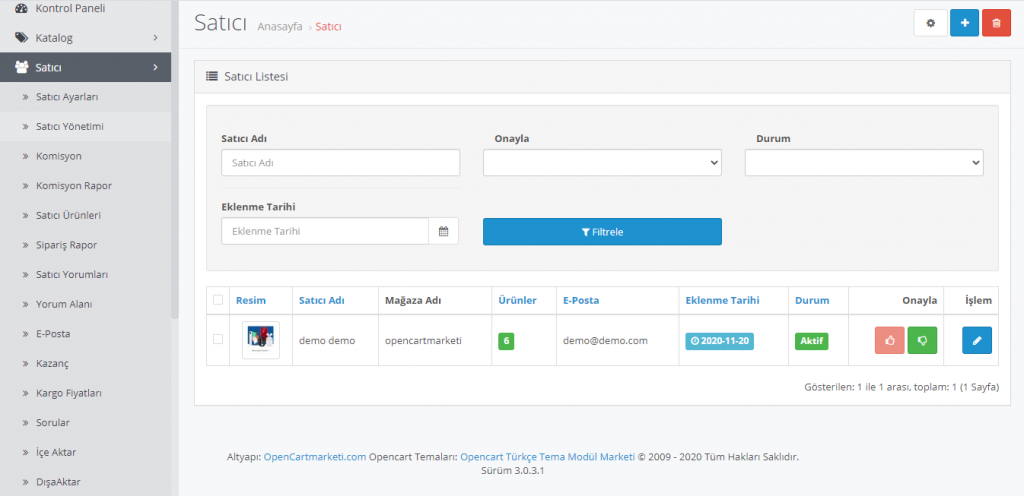The height and width of the screenshot is (497, 1024).
Task: Open Satıcı Ayarları in sidebar
Action: pyautogui.click(x=67, y=97)
